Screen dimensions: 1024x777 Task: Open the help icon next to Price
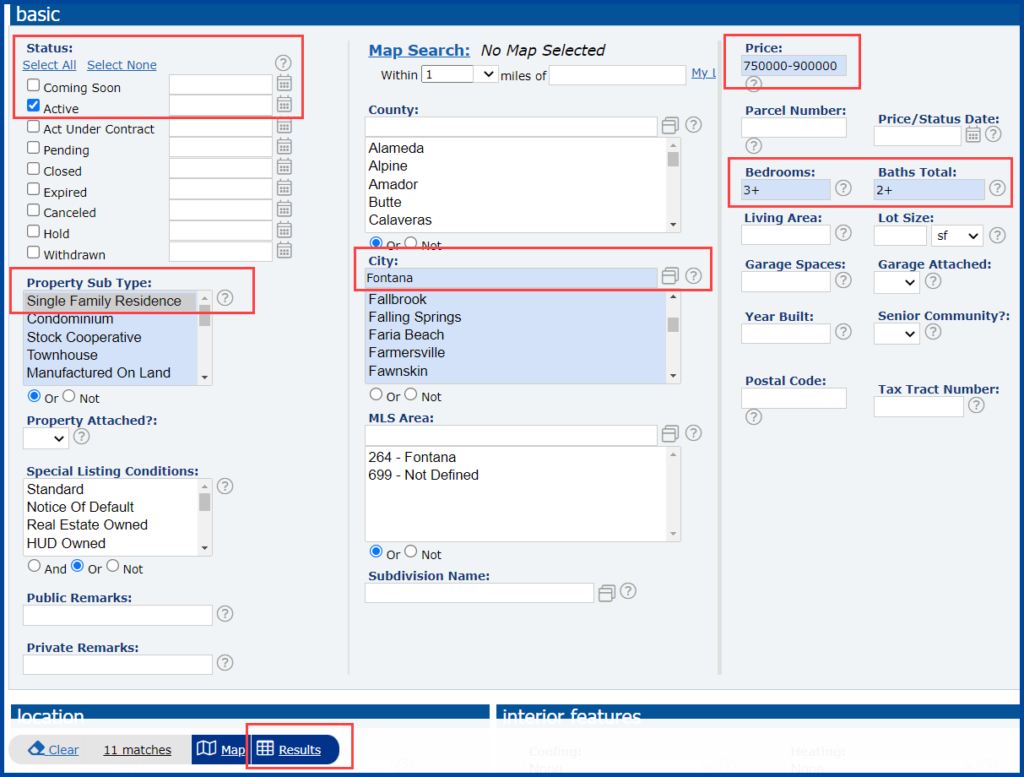pyautogui.click(x=753, y=85)
